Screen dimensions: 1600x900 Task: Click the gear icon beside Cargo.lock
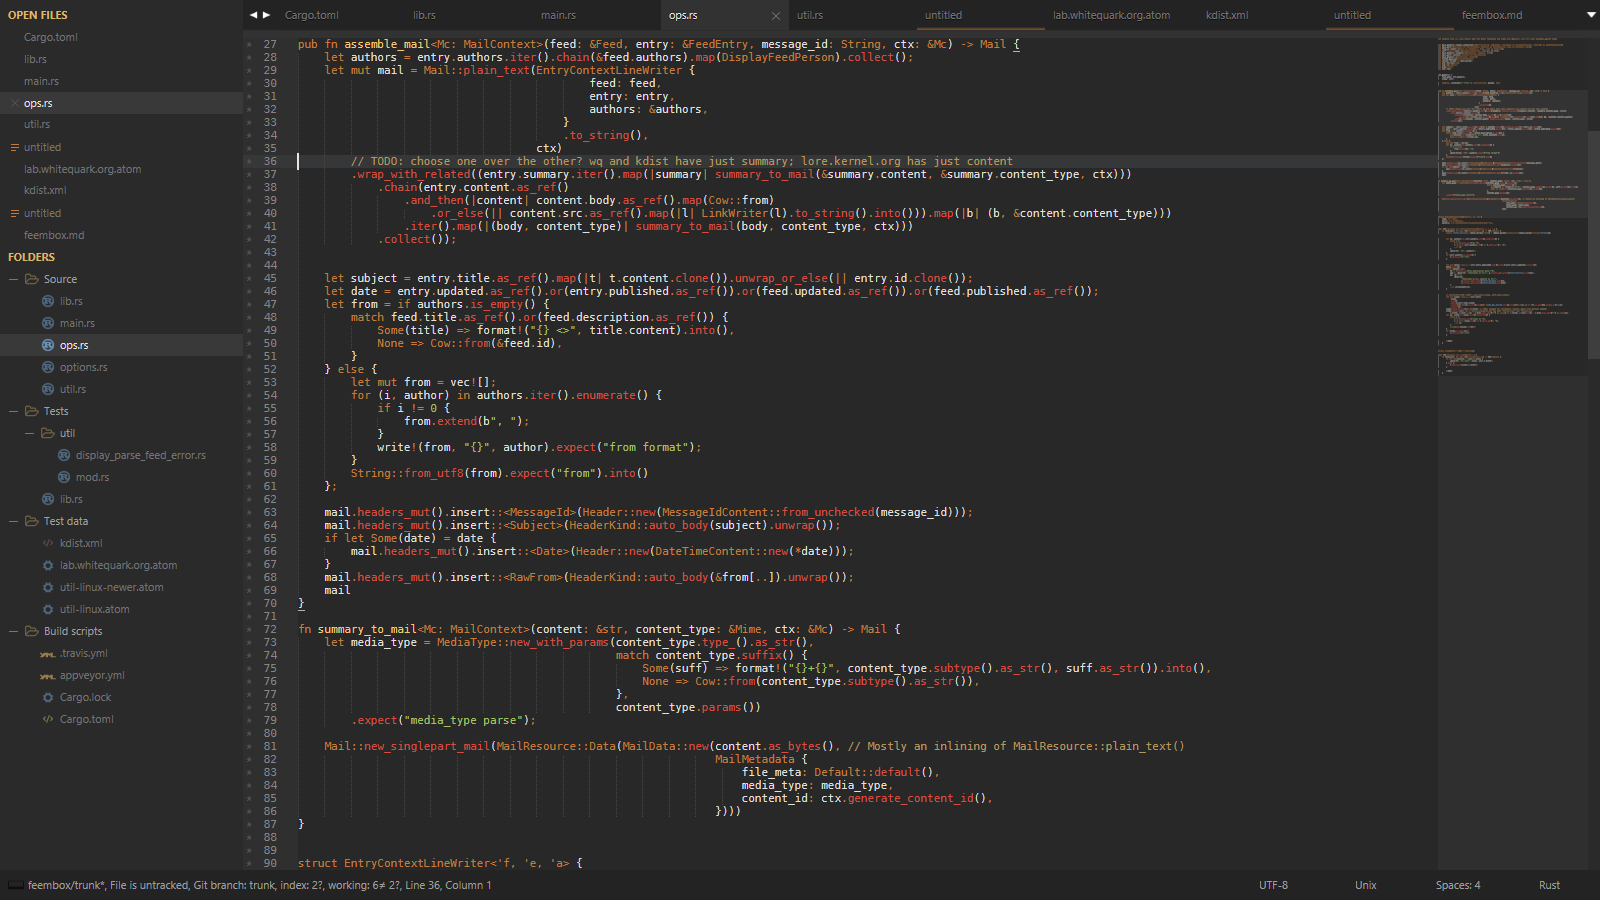(48, 697)
